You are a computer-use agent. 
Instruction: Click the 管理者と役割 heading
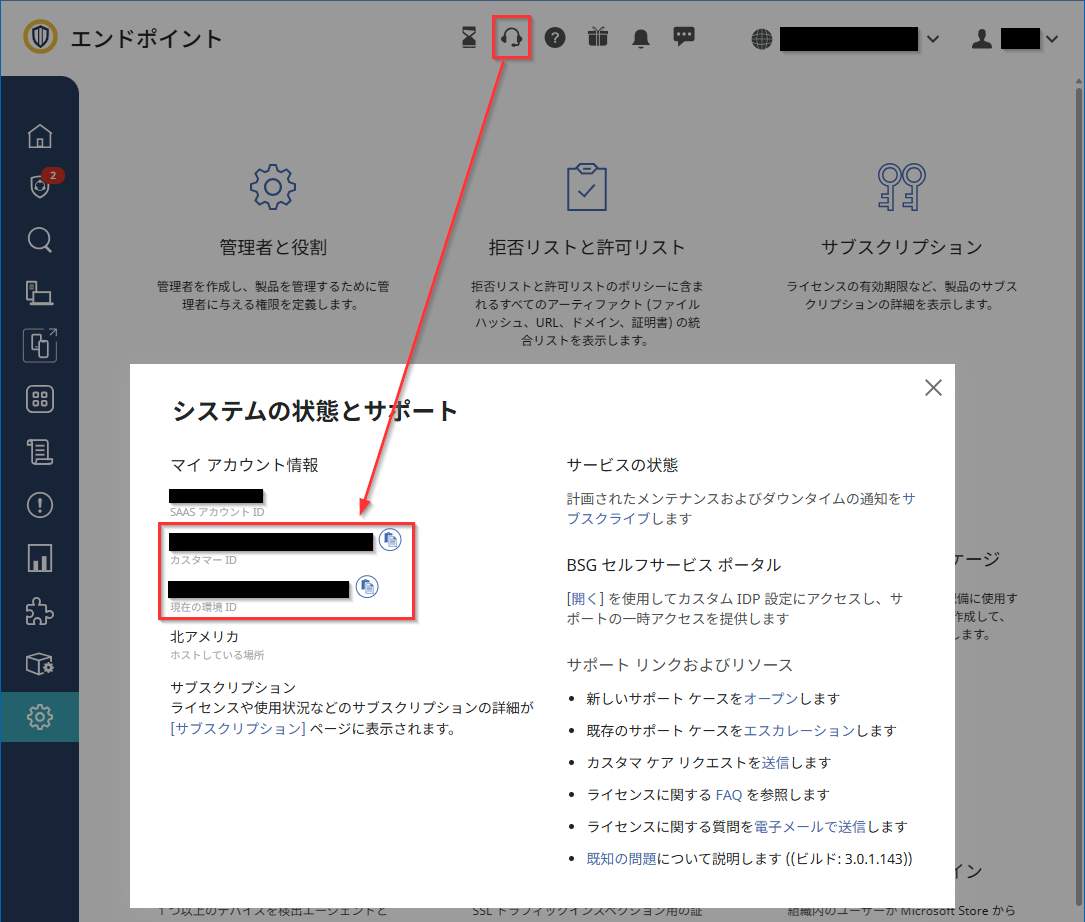[273, 247]
